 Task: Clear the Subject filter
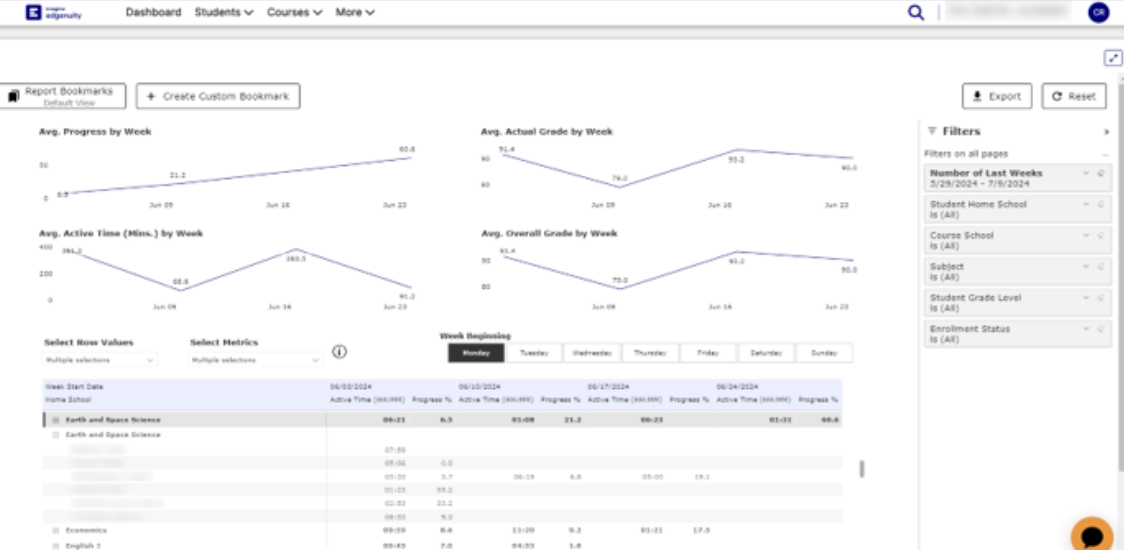tap(1101, 267)
